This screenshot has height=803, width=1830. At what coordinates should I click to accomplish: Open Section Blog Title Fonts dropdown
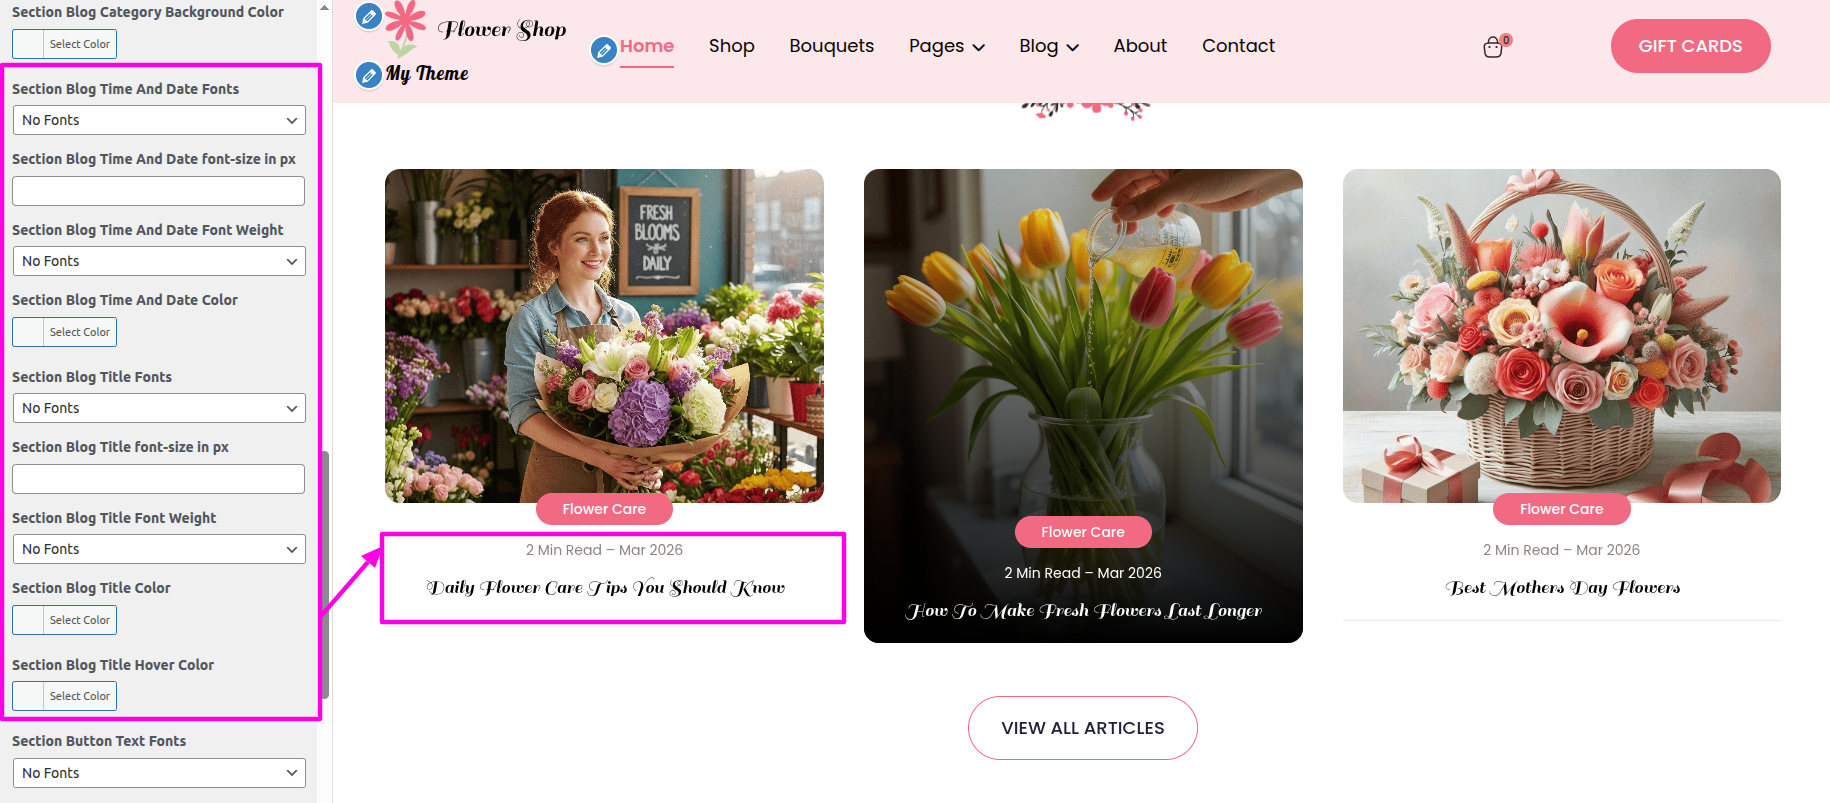[159, 408]
